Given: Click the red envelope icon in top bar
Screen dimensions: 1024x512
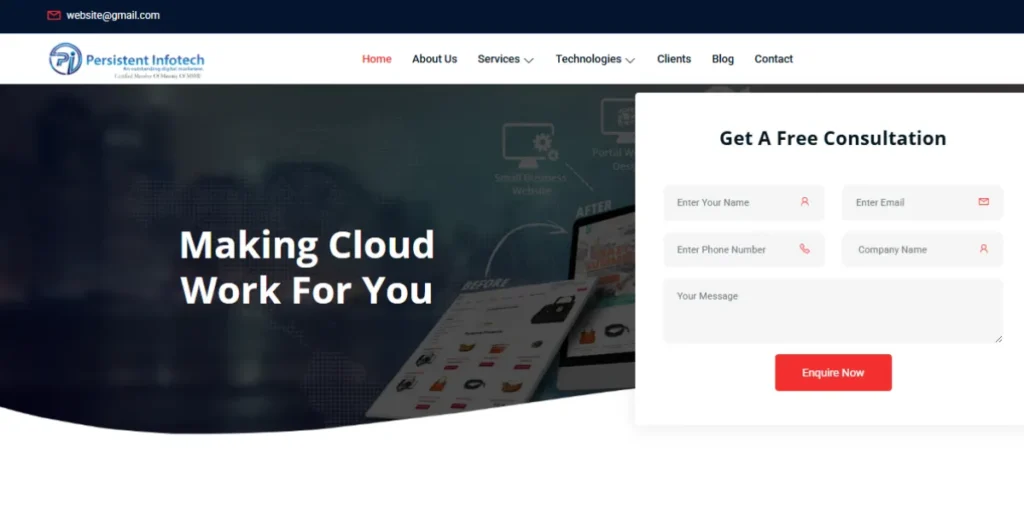Looking at the screenshot, I should [x=54, y=15].
